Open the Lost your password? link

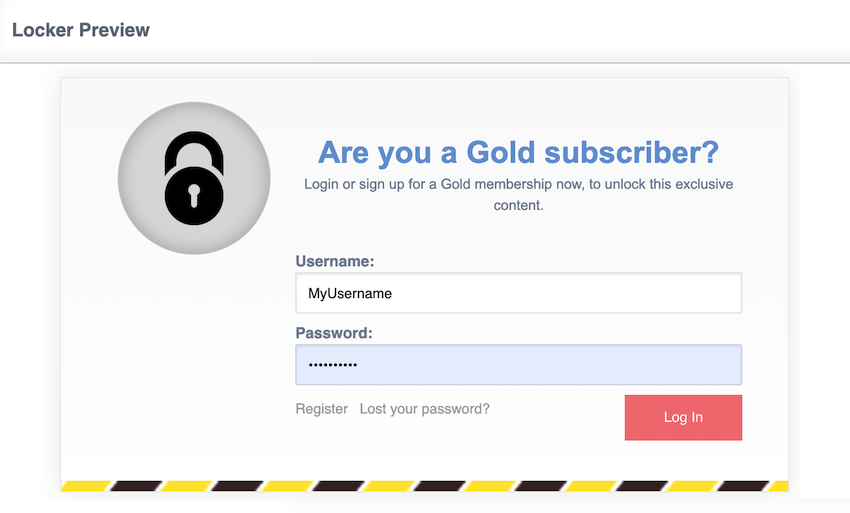425,409
